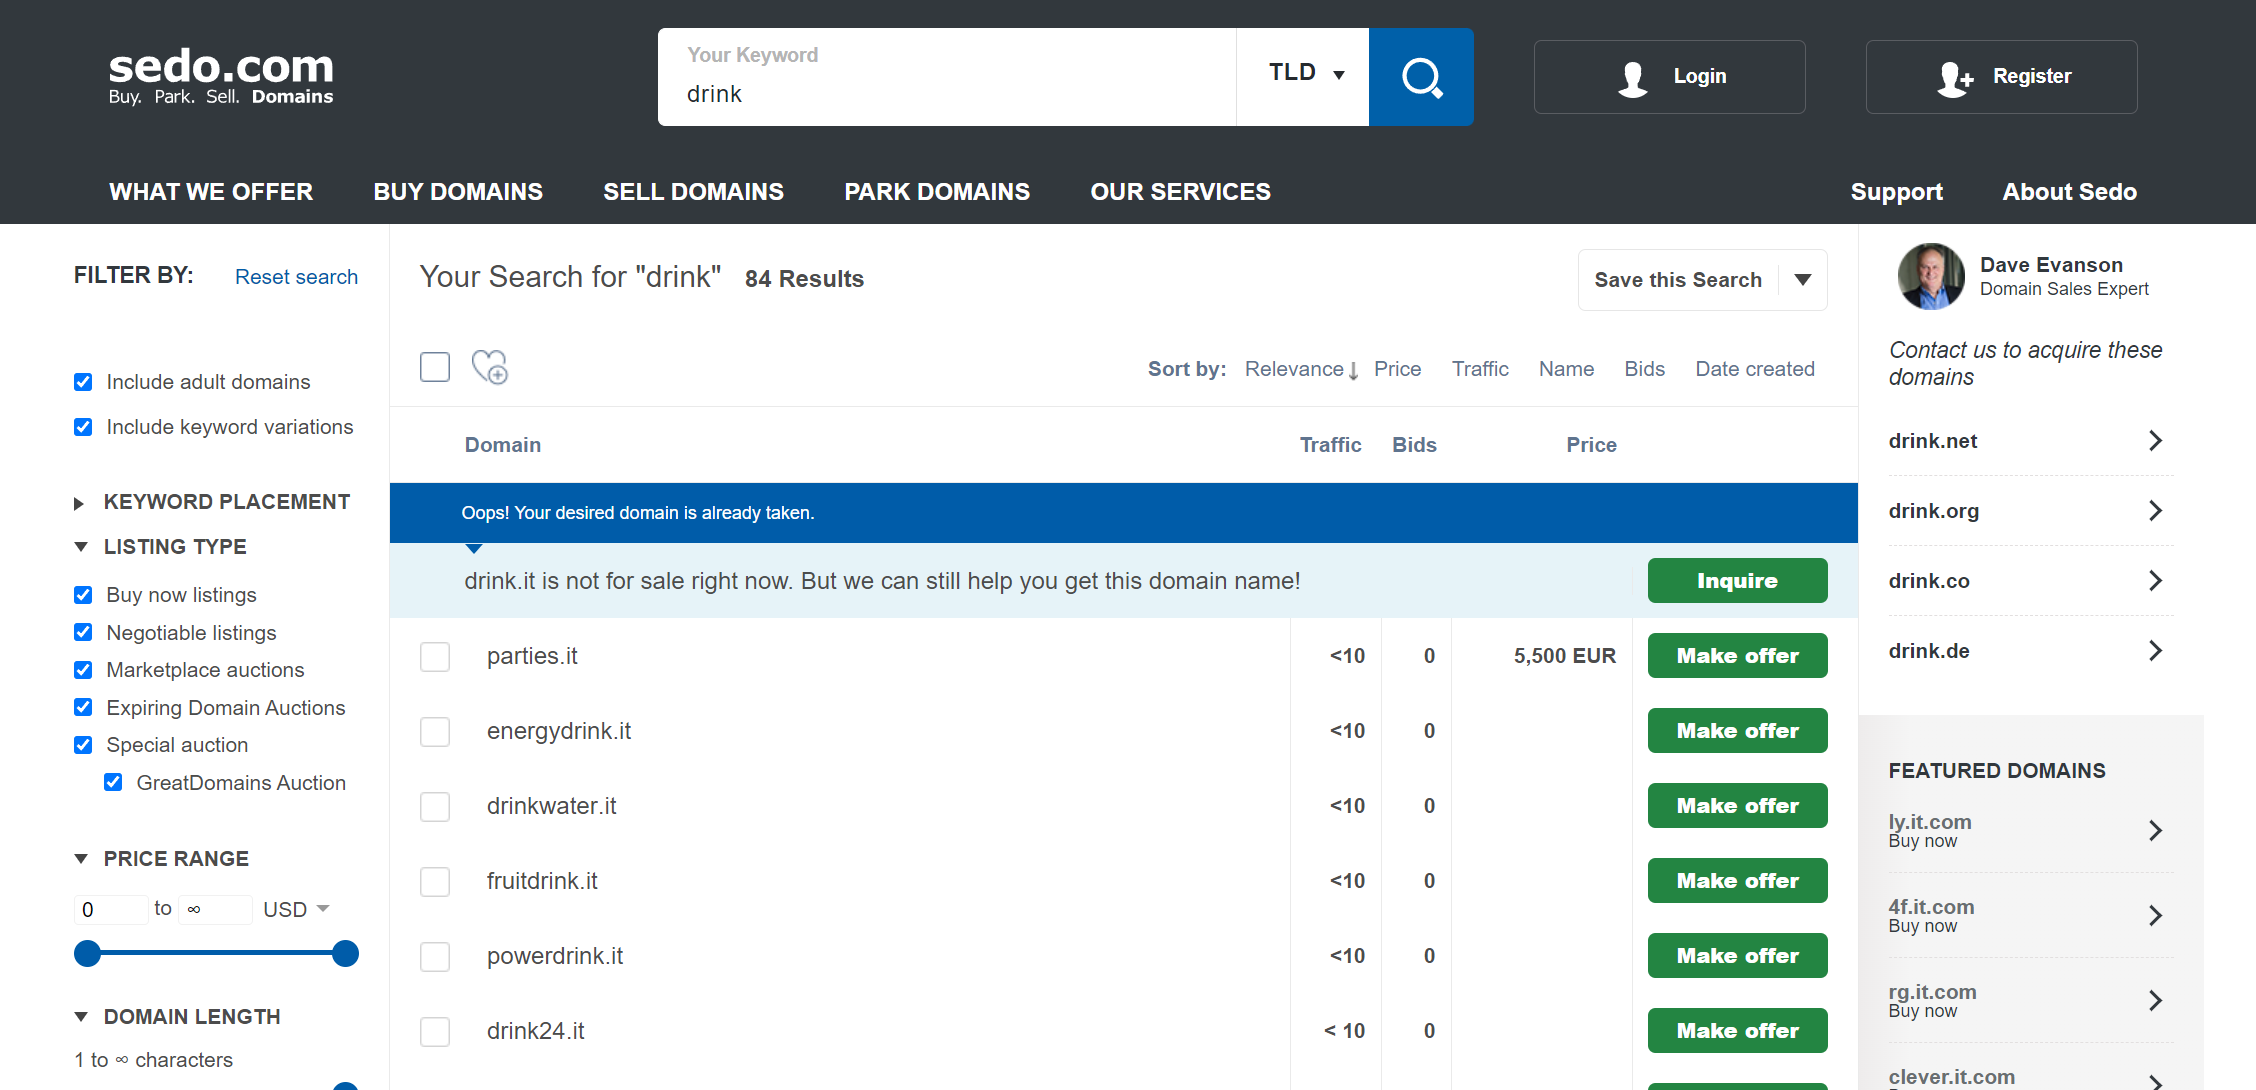Click the arrow beside ly.it.com
The height and width of the screenshot is (1090, 2256).
click(x=2155, y=830)
